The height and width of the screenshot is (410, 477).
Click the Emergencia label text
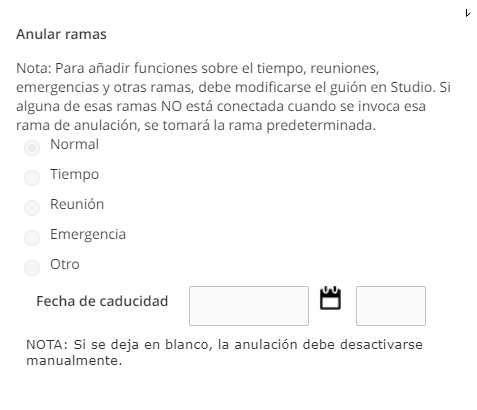pos(88,235)
